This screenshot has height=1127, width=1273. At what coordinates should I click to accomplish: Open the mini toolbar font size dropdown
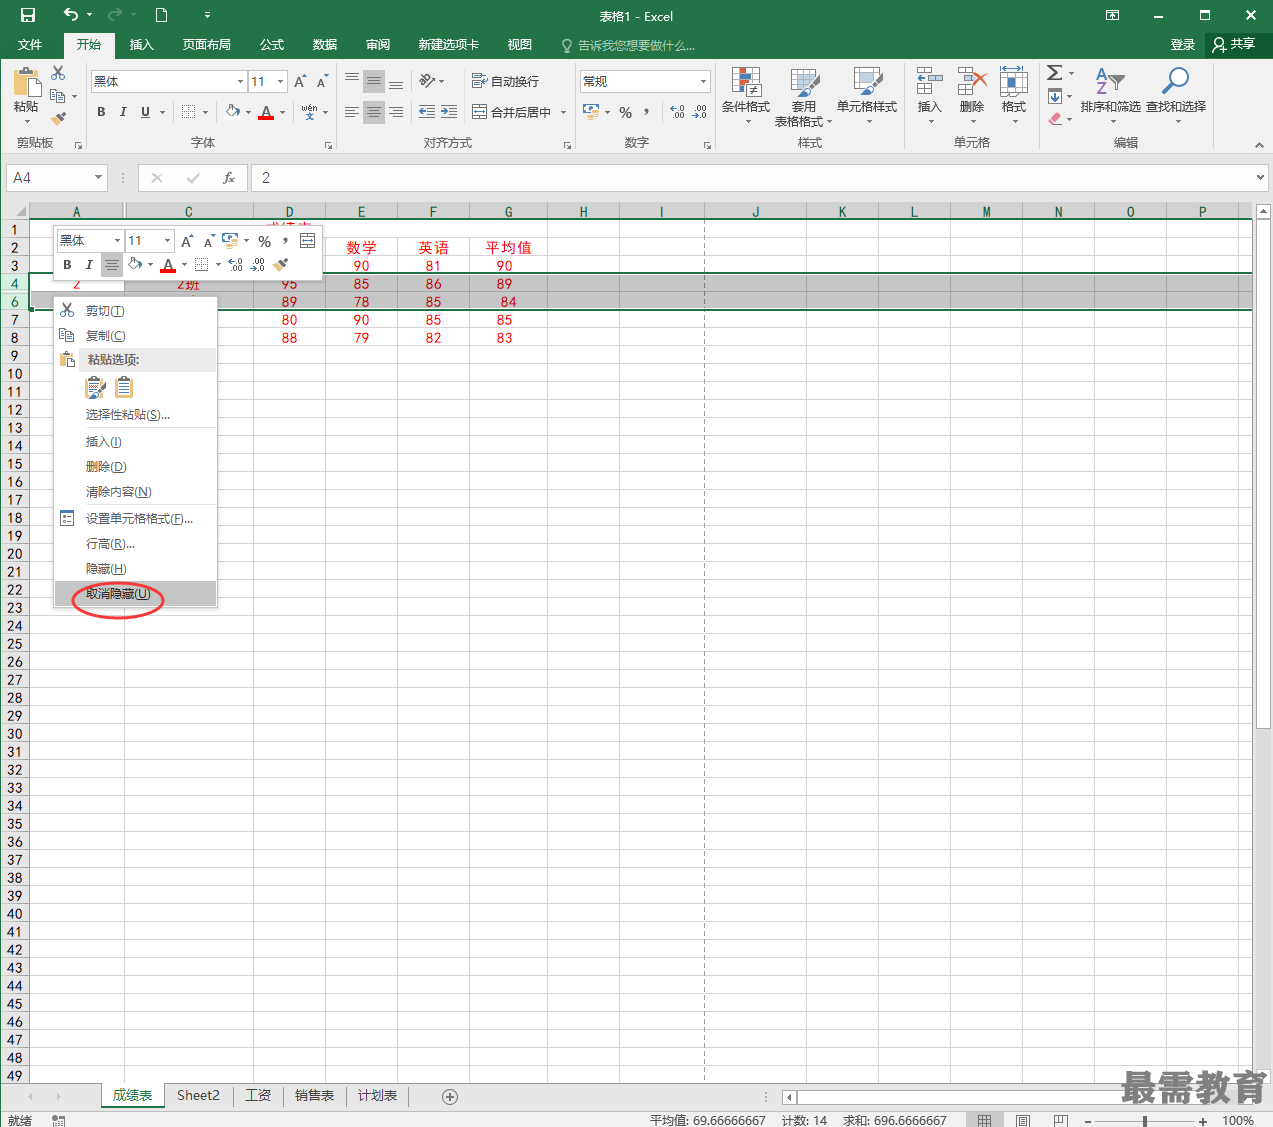167,241
